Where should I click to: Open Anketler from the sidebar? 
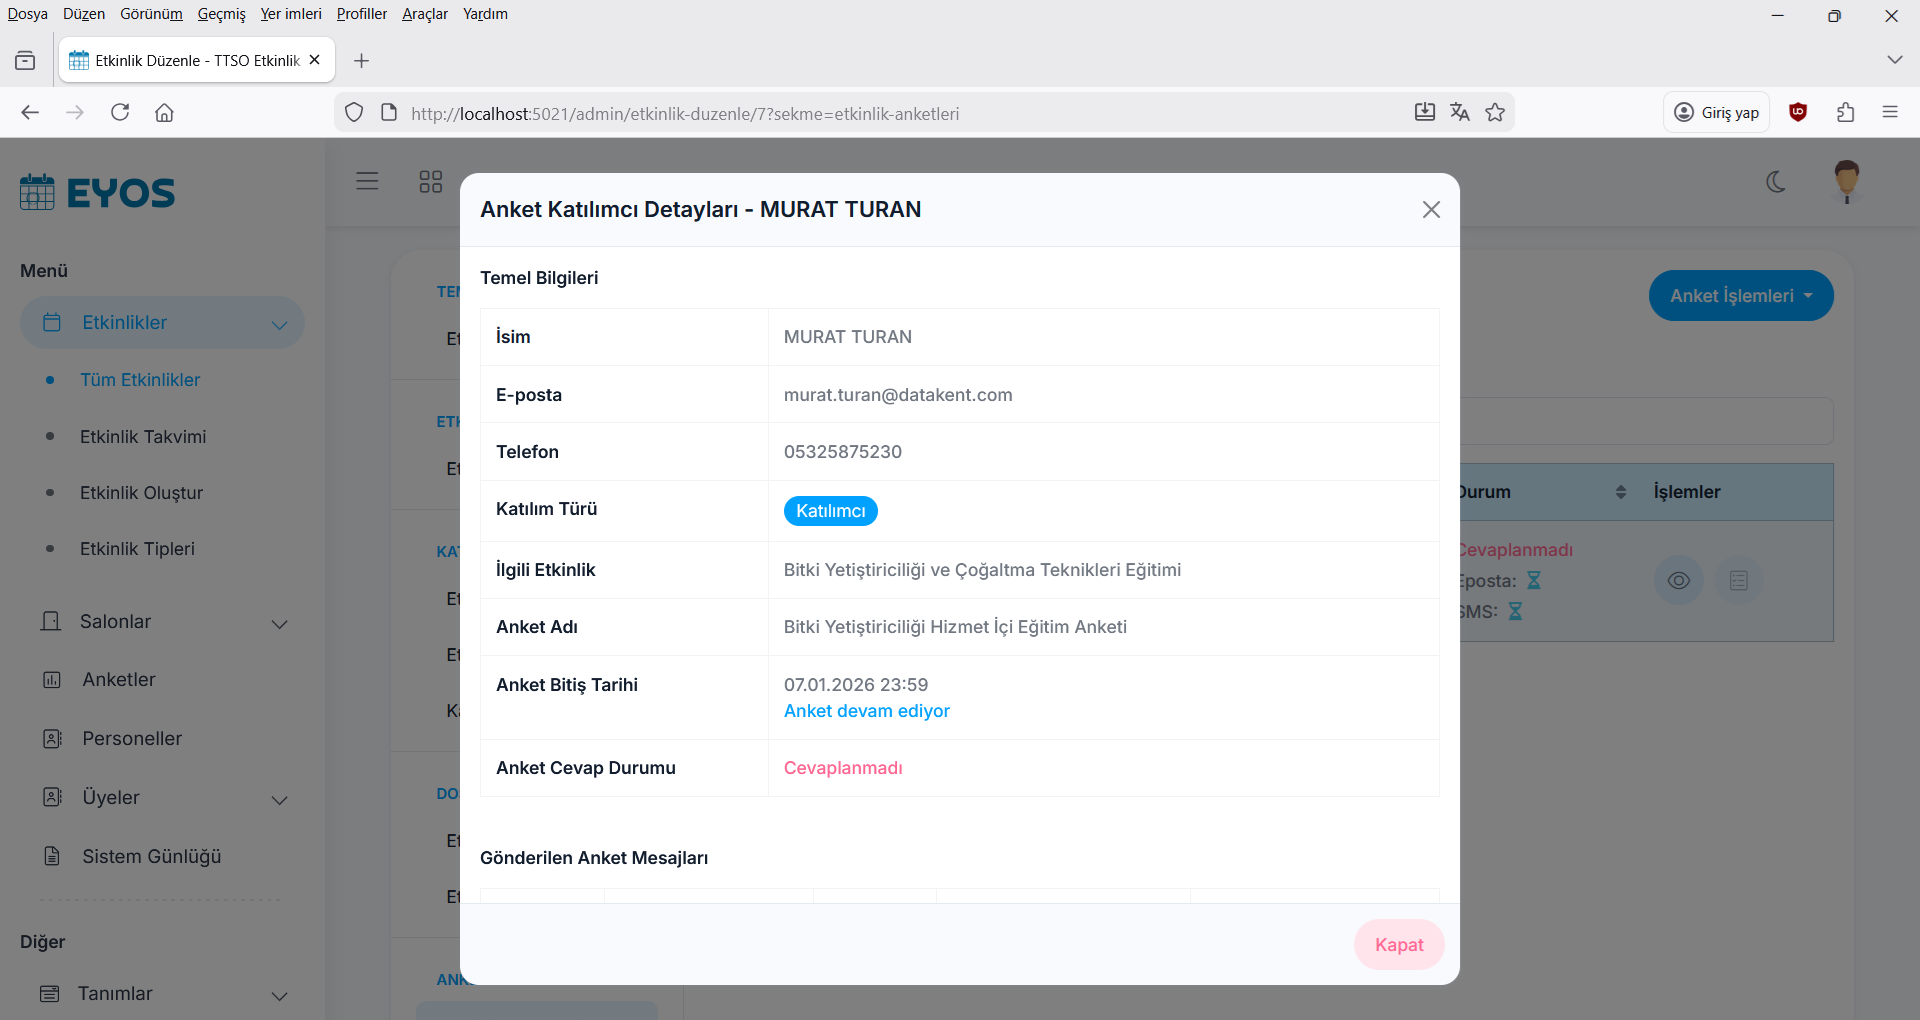[x=118, y=680]
